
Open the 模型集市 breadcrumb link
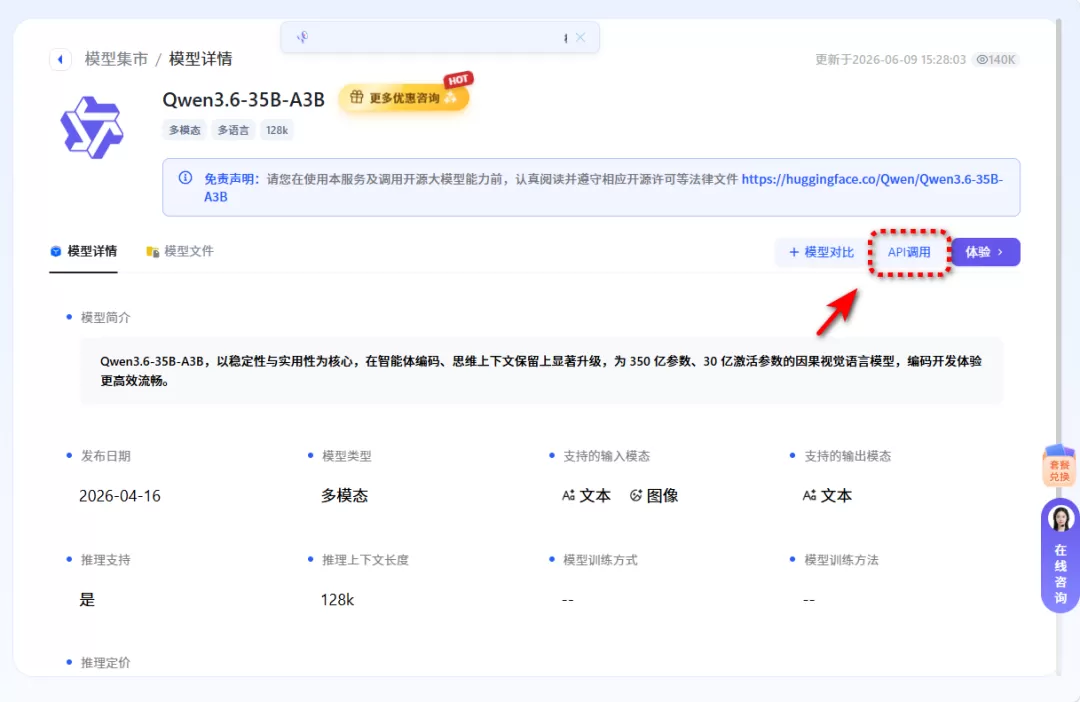pyautogui.click(x=116, y=59)
